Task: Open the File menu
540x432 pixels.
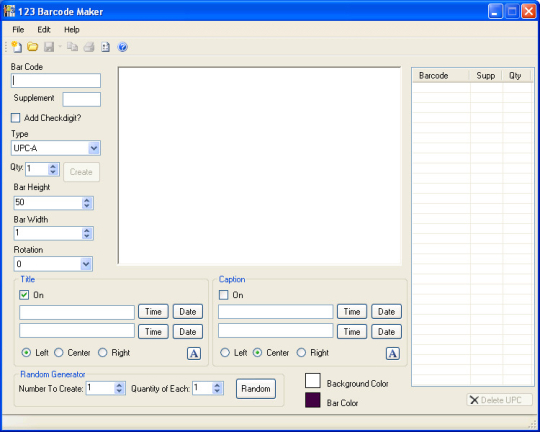Action: (x=18, y=30)
